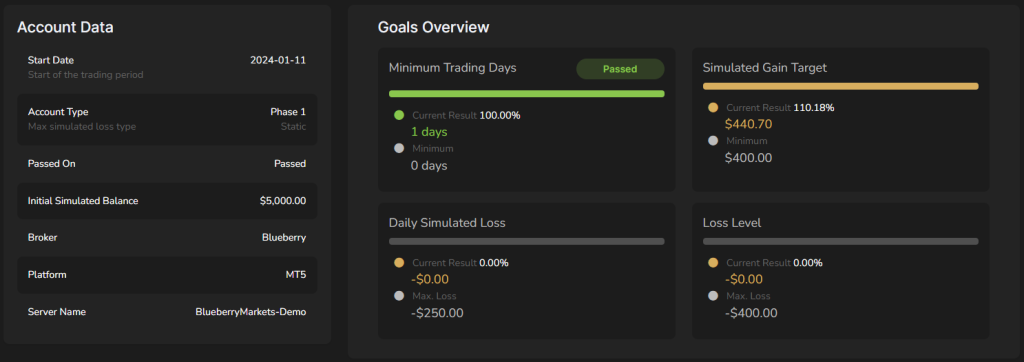Click the orange Current Result dot in Loss Level
1024x362 pixels.
click(x=713, y=263)
